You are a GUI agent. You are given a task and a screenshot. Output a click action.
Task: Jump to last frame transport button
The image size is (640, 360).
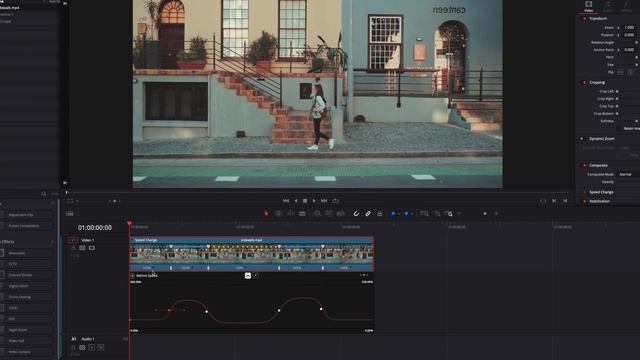pos(324,201)
